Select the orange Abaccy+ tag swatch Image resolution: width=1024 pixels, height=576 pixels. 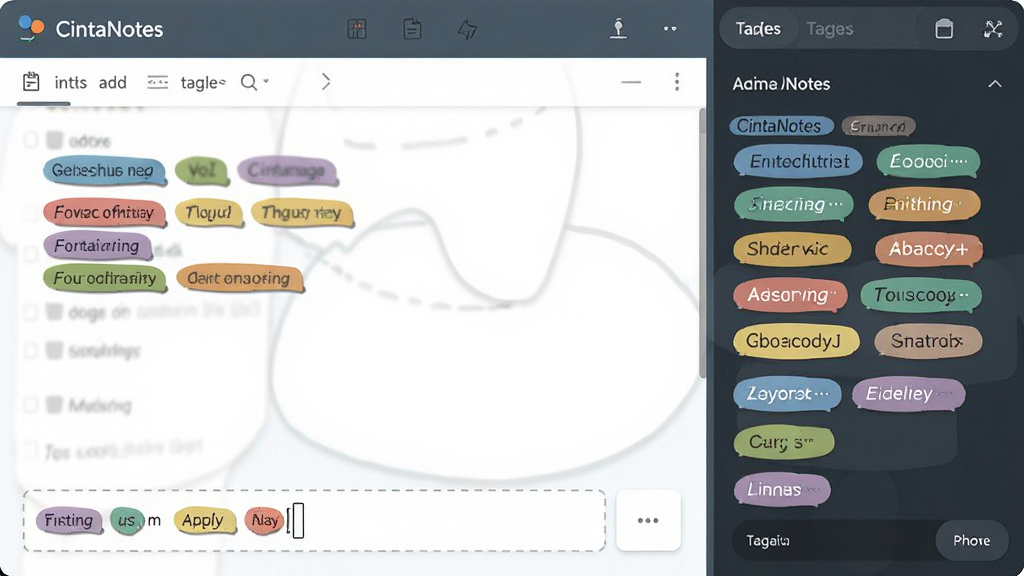tap(928, 249)
